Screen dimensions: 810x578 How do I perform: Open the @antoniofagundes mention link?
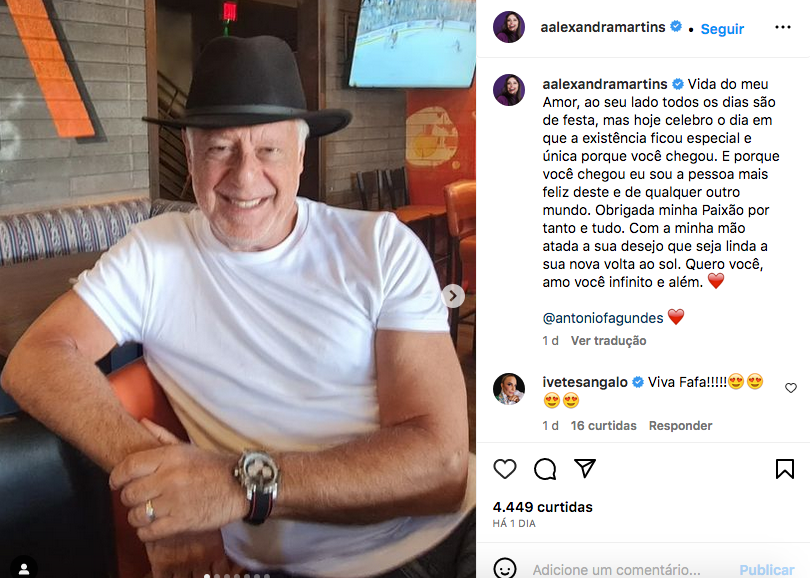pyautogui.click(x=602, y=318)
